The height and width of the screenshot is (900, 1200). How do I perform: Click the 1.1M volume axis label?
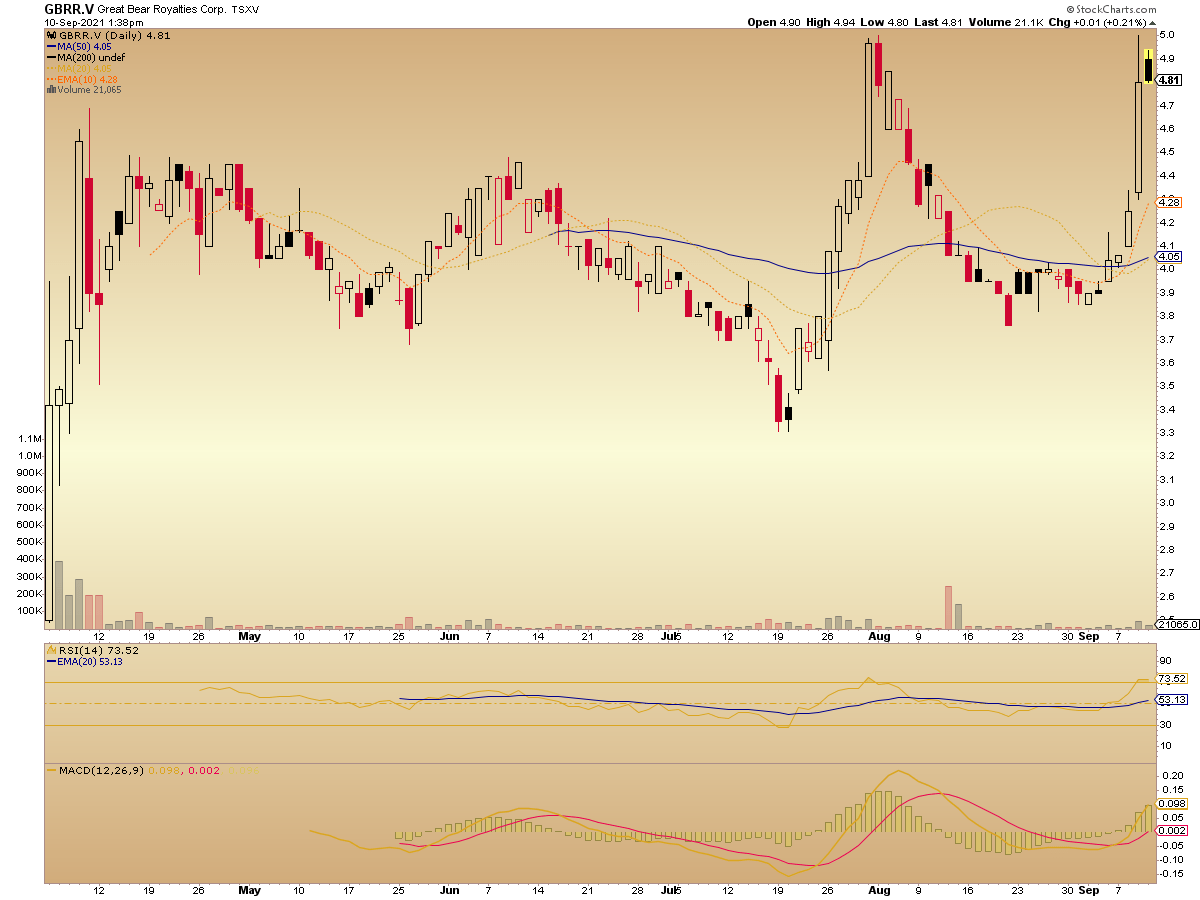coord(31,440)
